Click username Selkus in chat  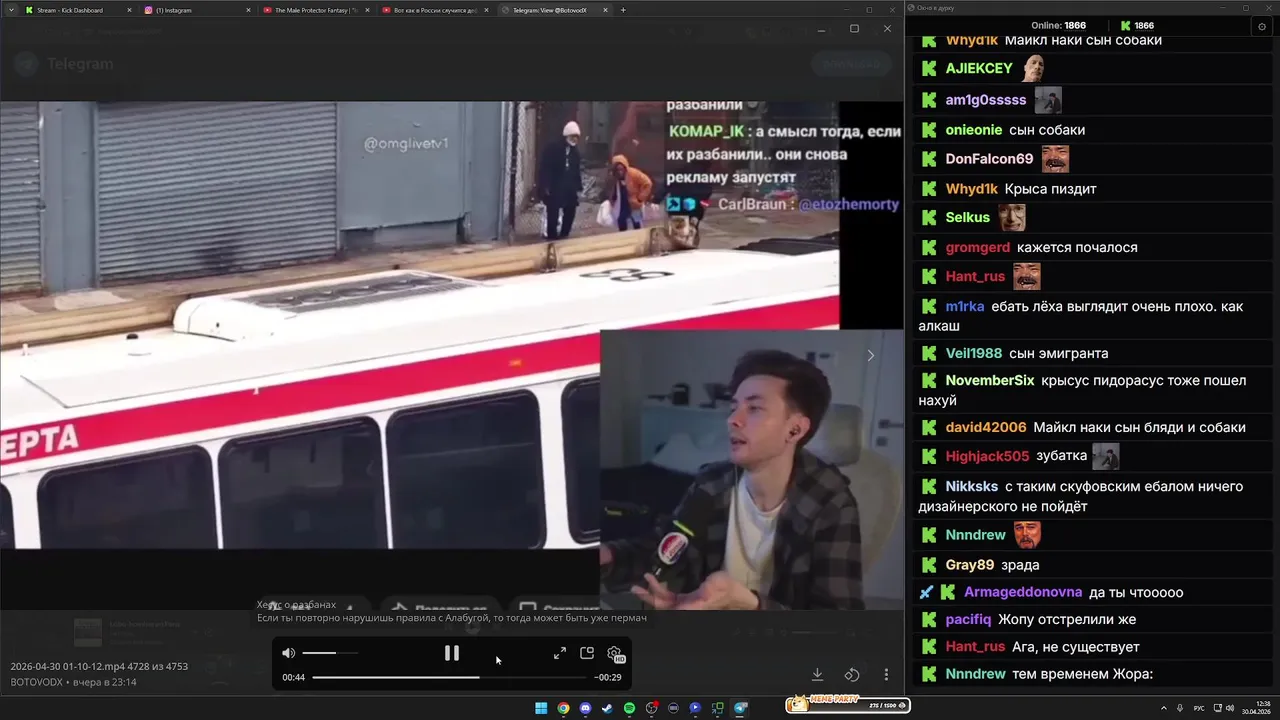(968, 217)
